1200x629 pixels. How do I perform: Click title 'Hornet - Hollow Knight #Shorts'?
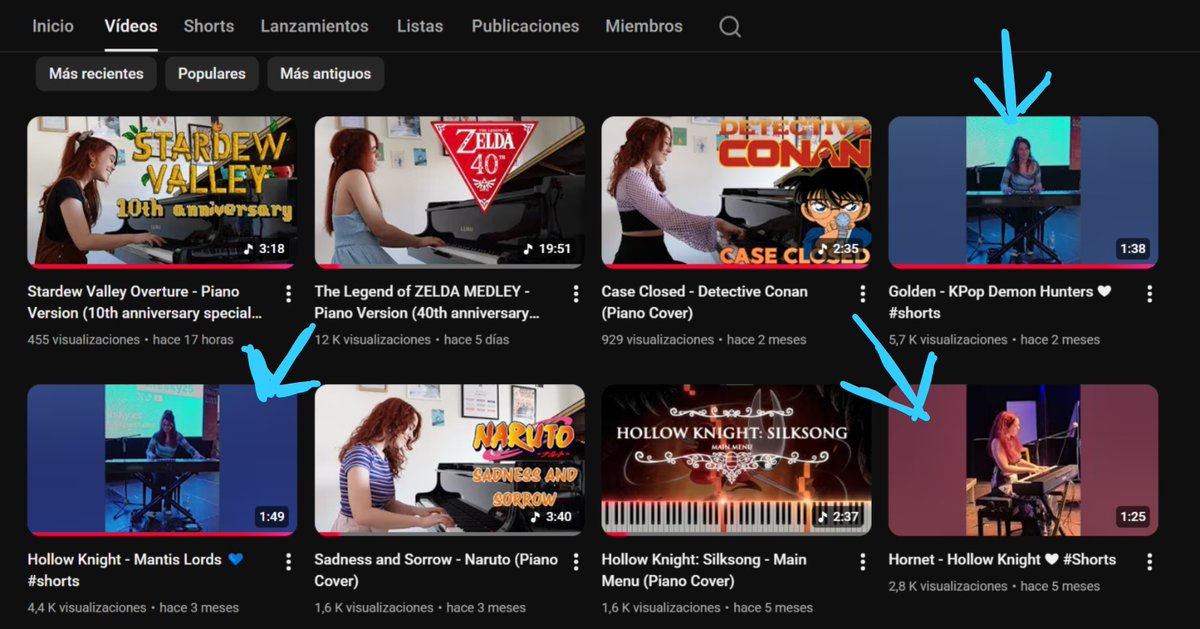(1002, 559)
